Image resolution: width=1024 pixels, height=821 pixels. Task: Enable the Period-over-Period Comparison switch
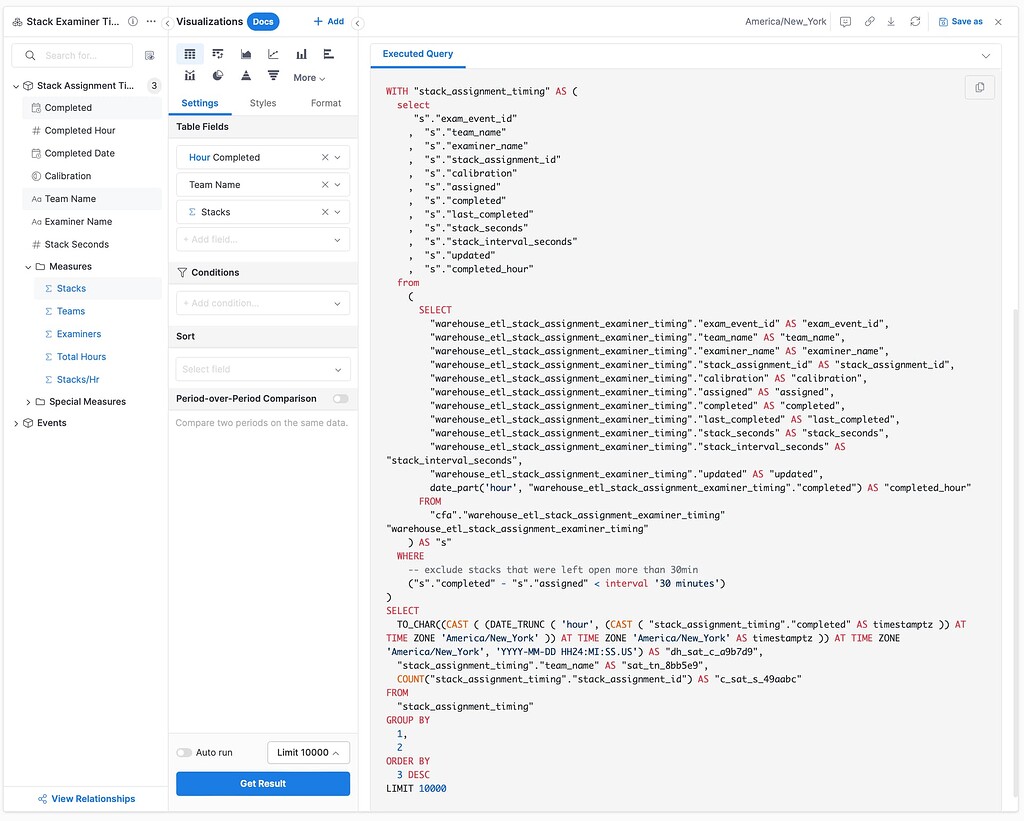341,399
